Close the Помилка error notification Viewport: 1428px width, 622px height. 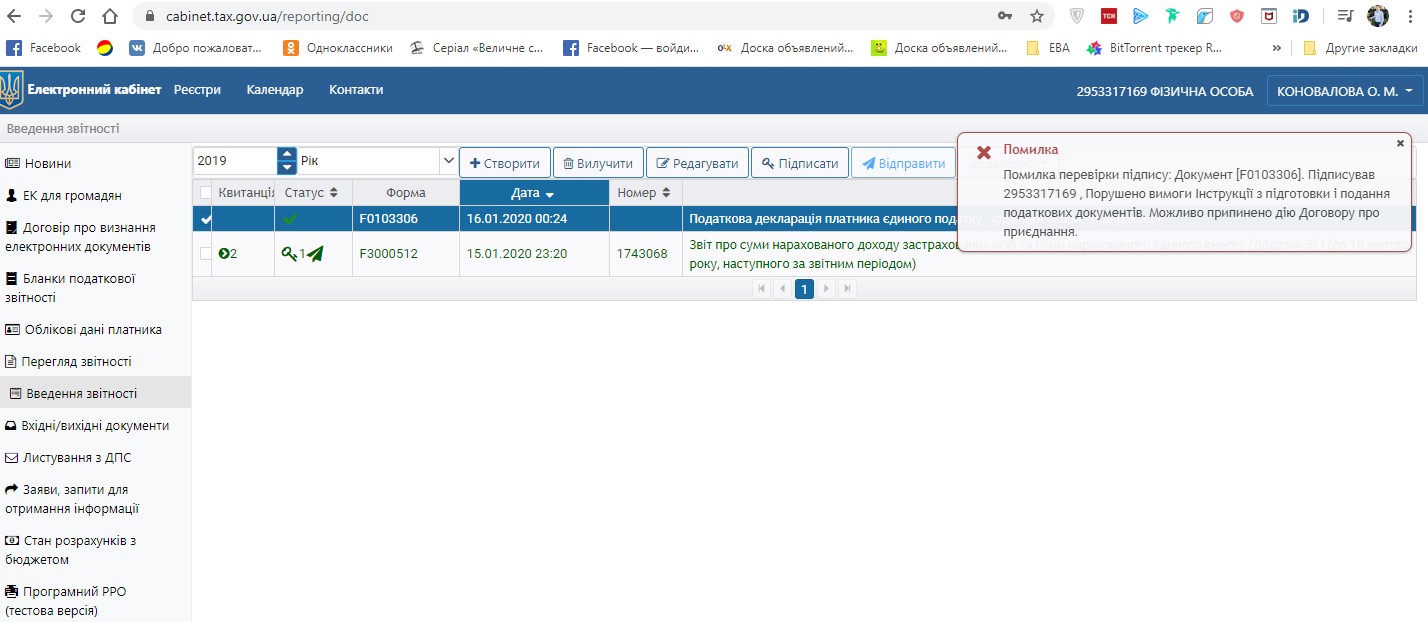tap(1400, 143)
